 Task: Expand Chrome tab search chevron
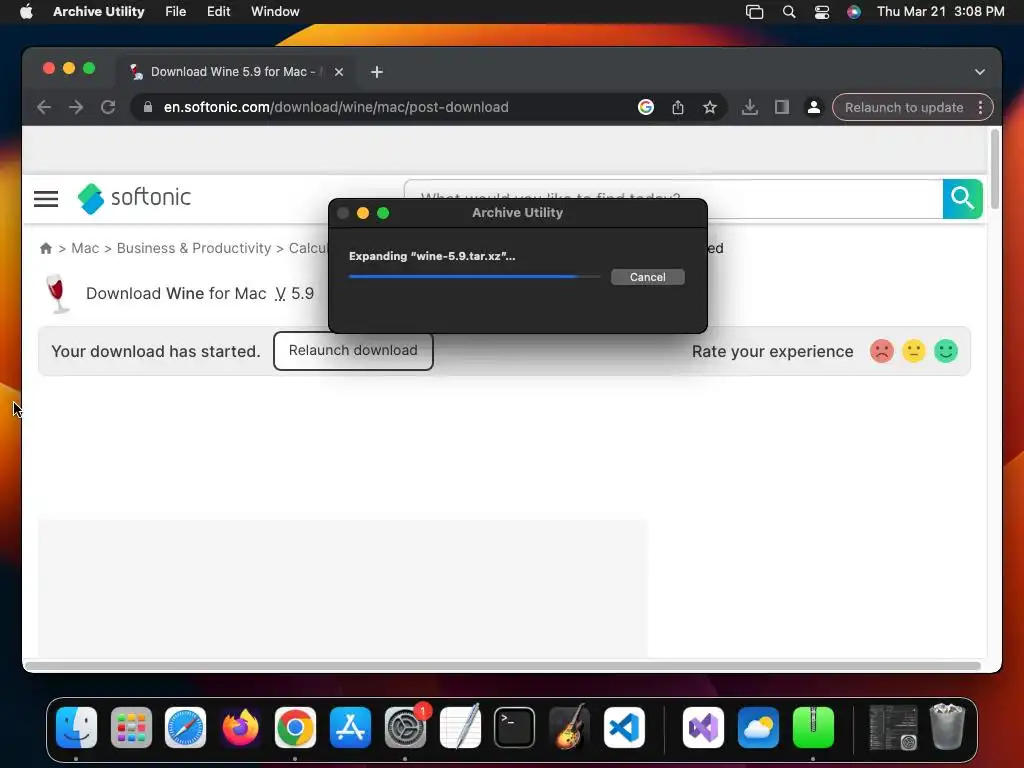(x=979, y=72)
